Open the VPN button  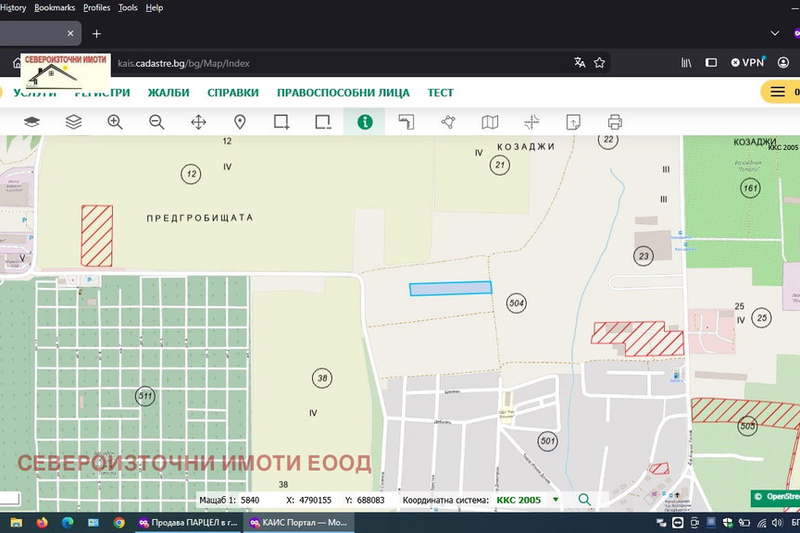pos(748,63)
